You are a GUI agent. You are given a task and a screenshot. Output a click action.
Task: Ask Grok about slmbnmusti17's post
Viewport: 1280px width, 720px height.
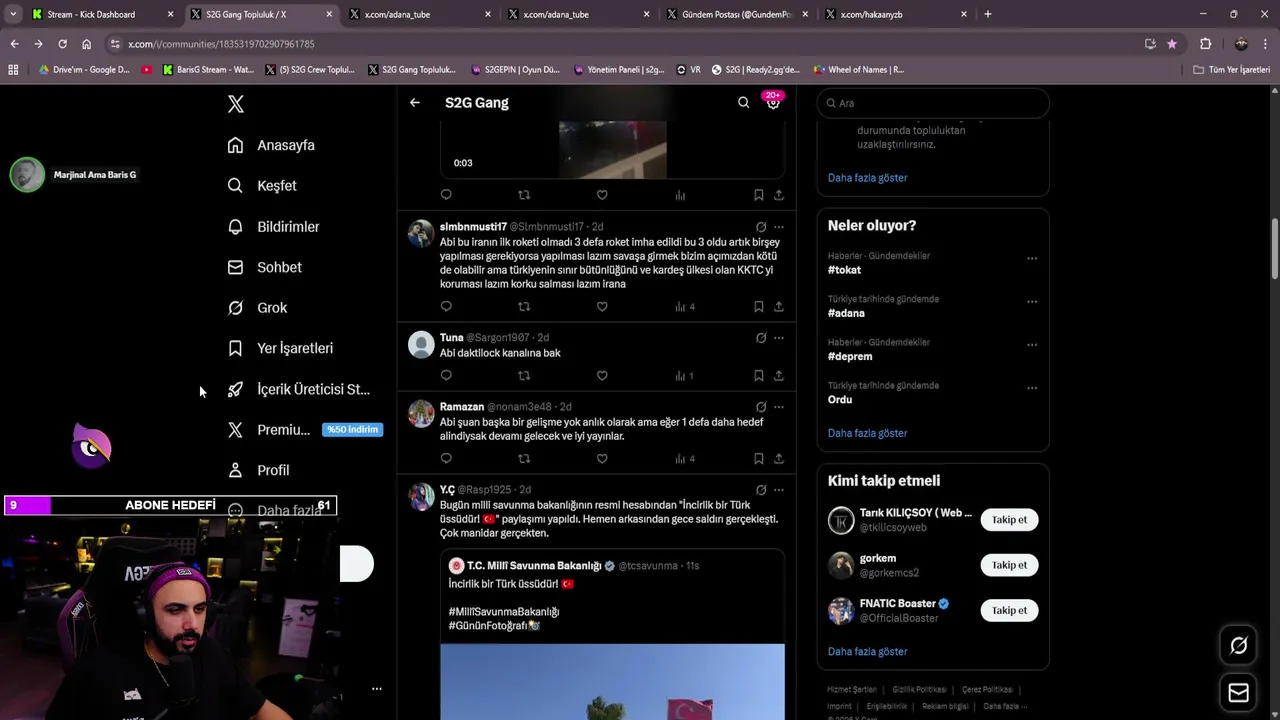click(x=761, y=227)
